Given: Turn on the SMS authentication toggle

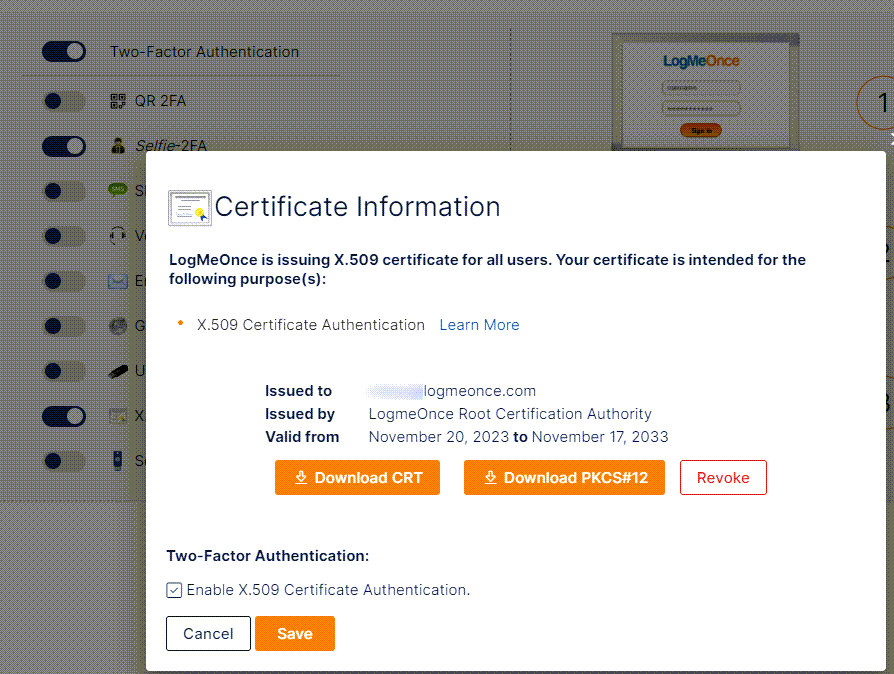Looking at the screenshot, I should [63, 190].
